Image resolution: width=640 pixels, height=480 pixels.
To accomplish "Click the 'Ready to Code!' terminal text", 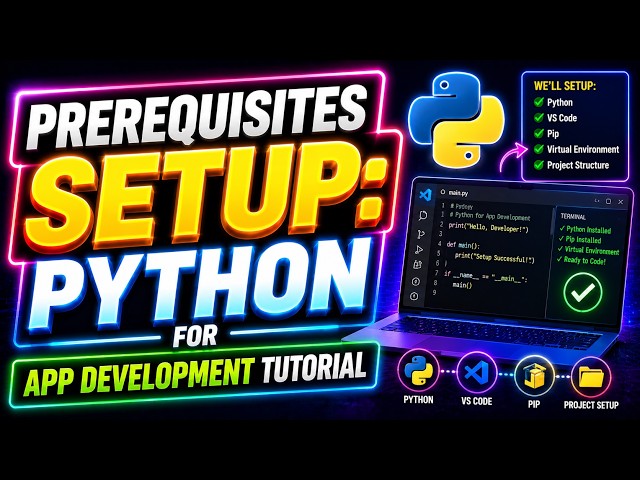I will tap(584, 260).
